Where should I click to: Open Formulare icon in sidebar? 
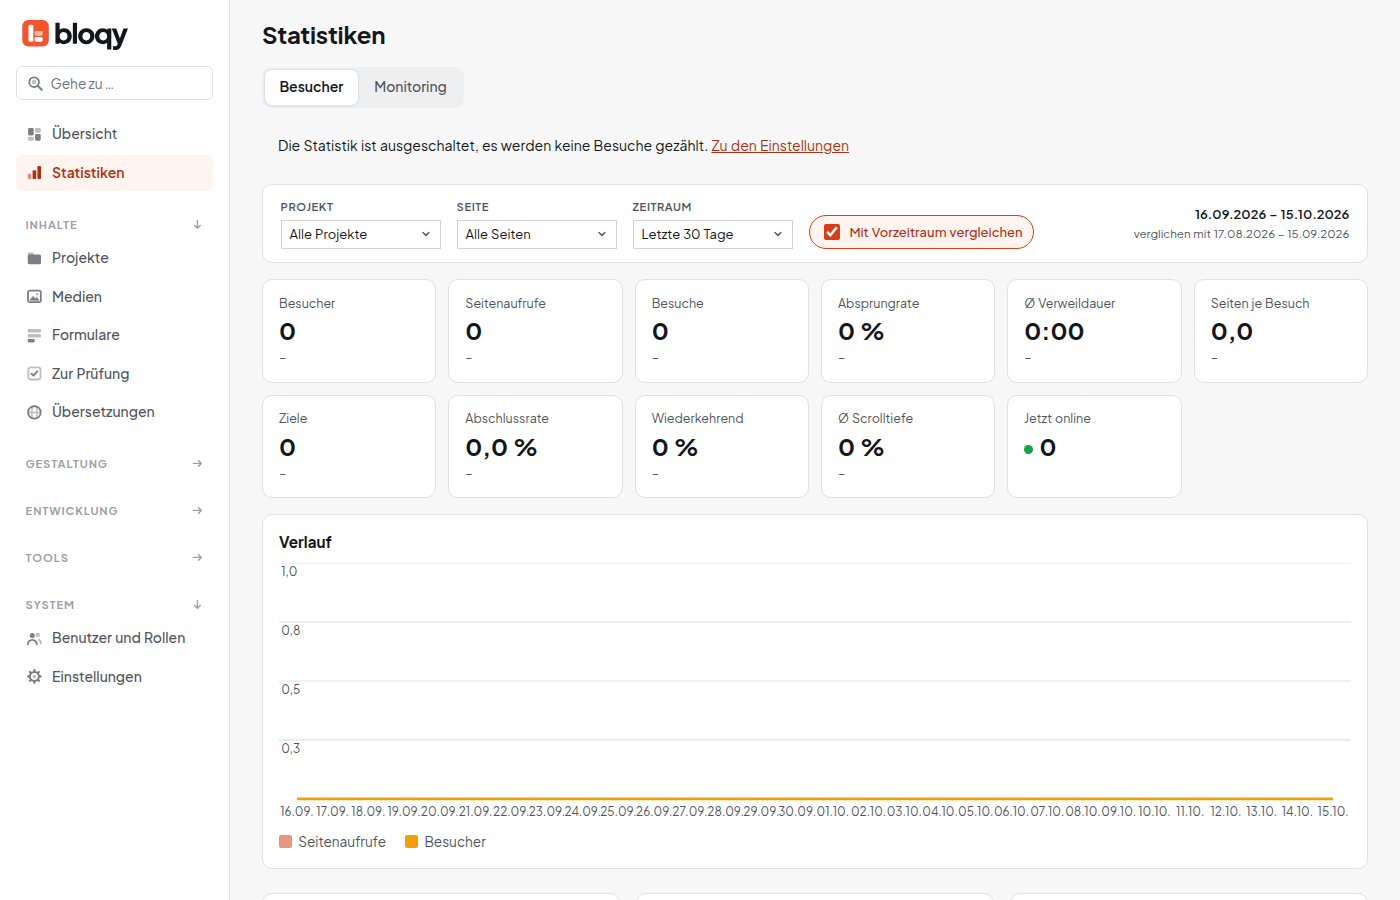[x=34, y=335]
